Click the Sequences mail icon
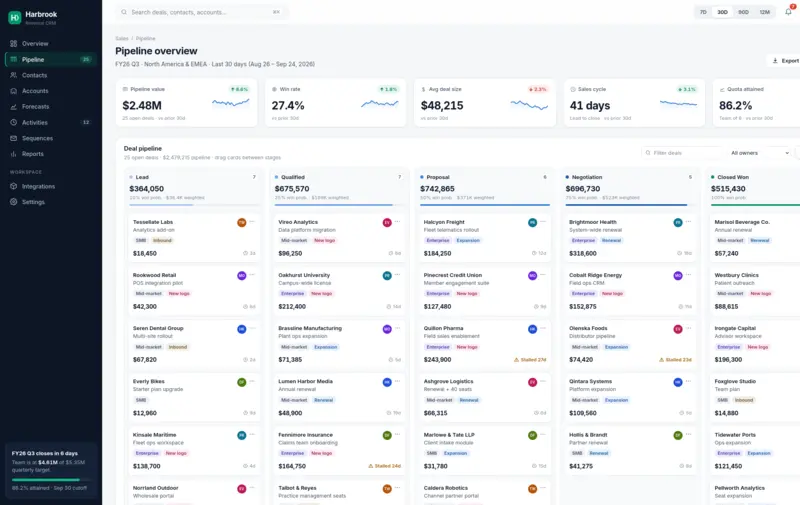Viewport: 800px width, 505px height. point(14,138)
